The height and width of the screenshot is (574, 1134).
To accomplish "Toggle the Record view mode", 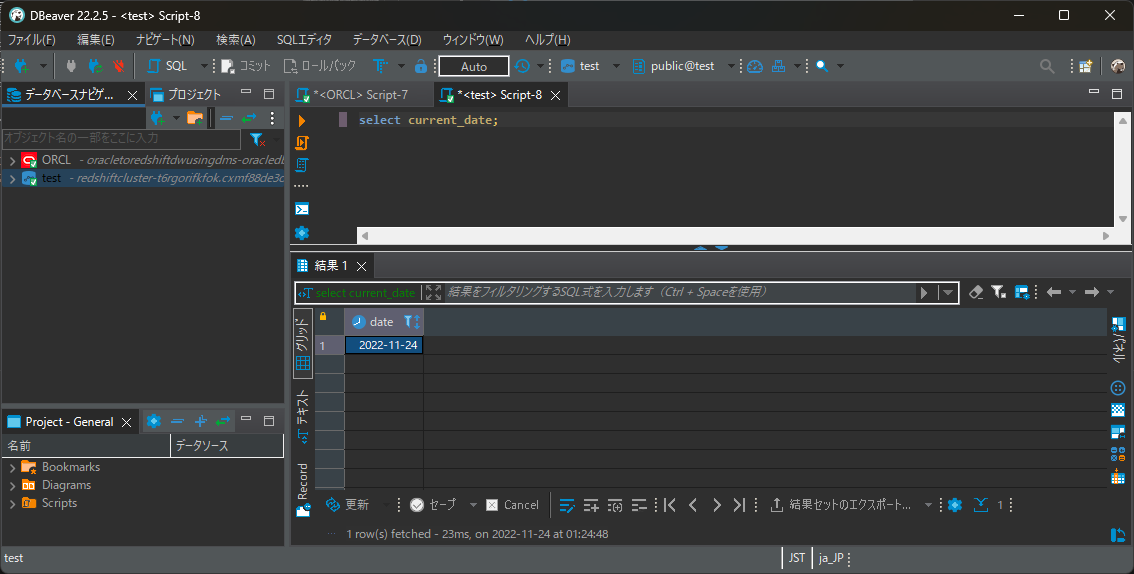I will click(x=303, y=489).
